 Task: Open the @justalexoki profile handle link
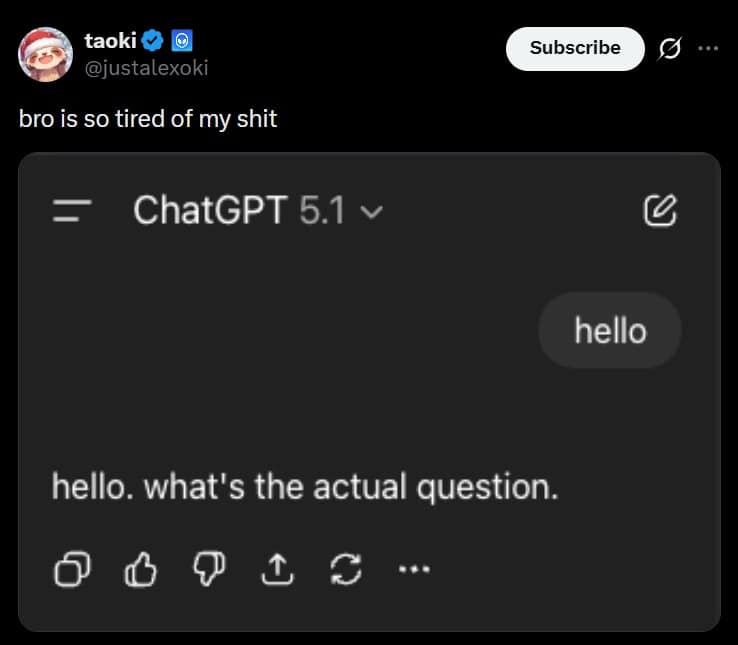(x=146, y=68)
